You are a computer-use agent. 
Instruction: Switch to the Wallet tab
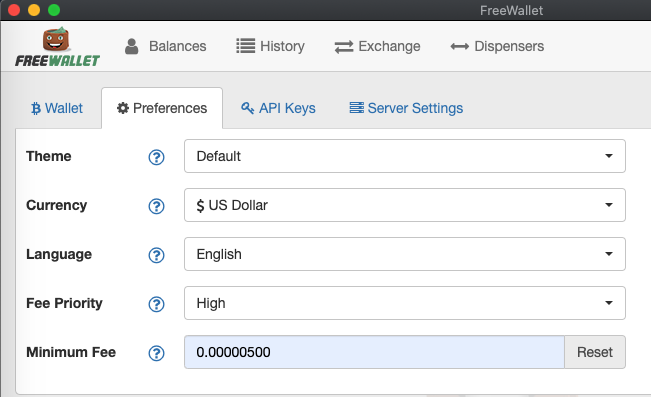point(57,108)
